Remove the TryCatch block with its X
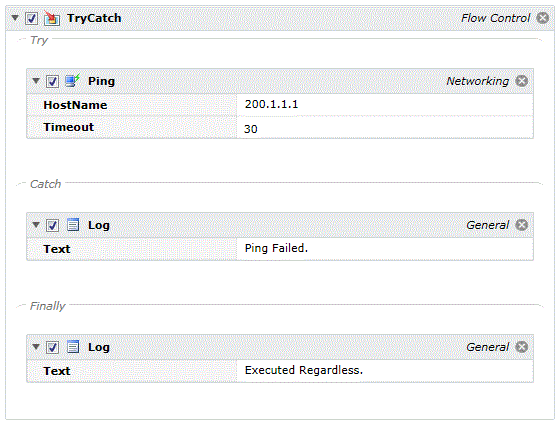Screen dimensions: 558x424 point(542,18)
